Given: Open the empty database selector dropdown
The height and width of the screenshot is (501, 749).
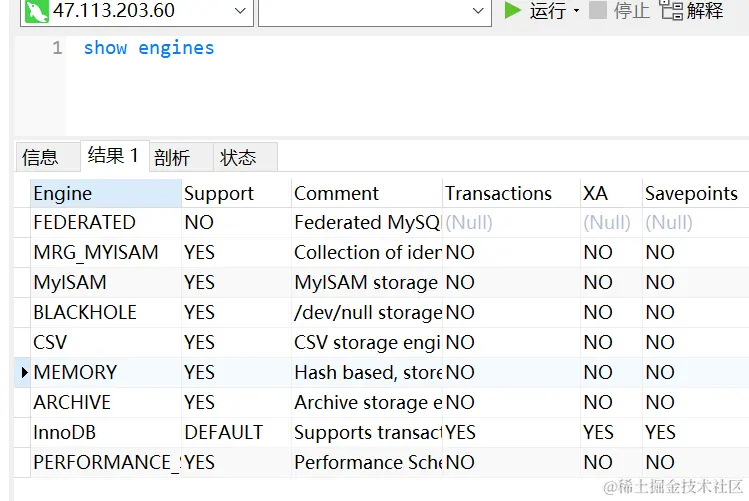Looking at the screenshot, I should tap(478, 11).
